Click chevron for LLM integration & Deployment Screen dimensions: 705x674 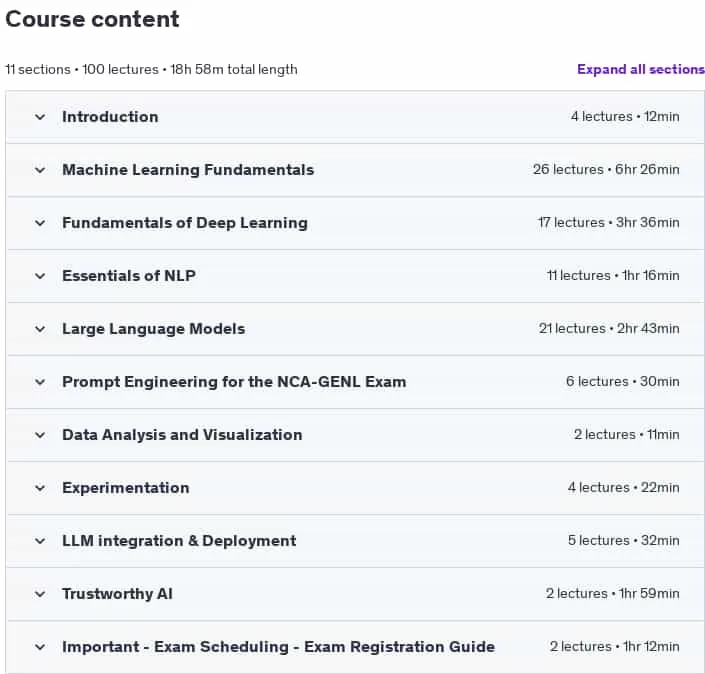point(40,541)
